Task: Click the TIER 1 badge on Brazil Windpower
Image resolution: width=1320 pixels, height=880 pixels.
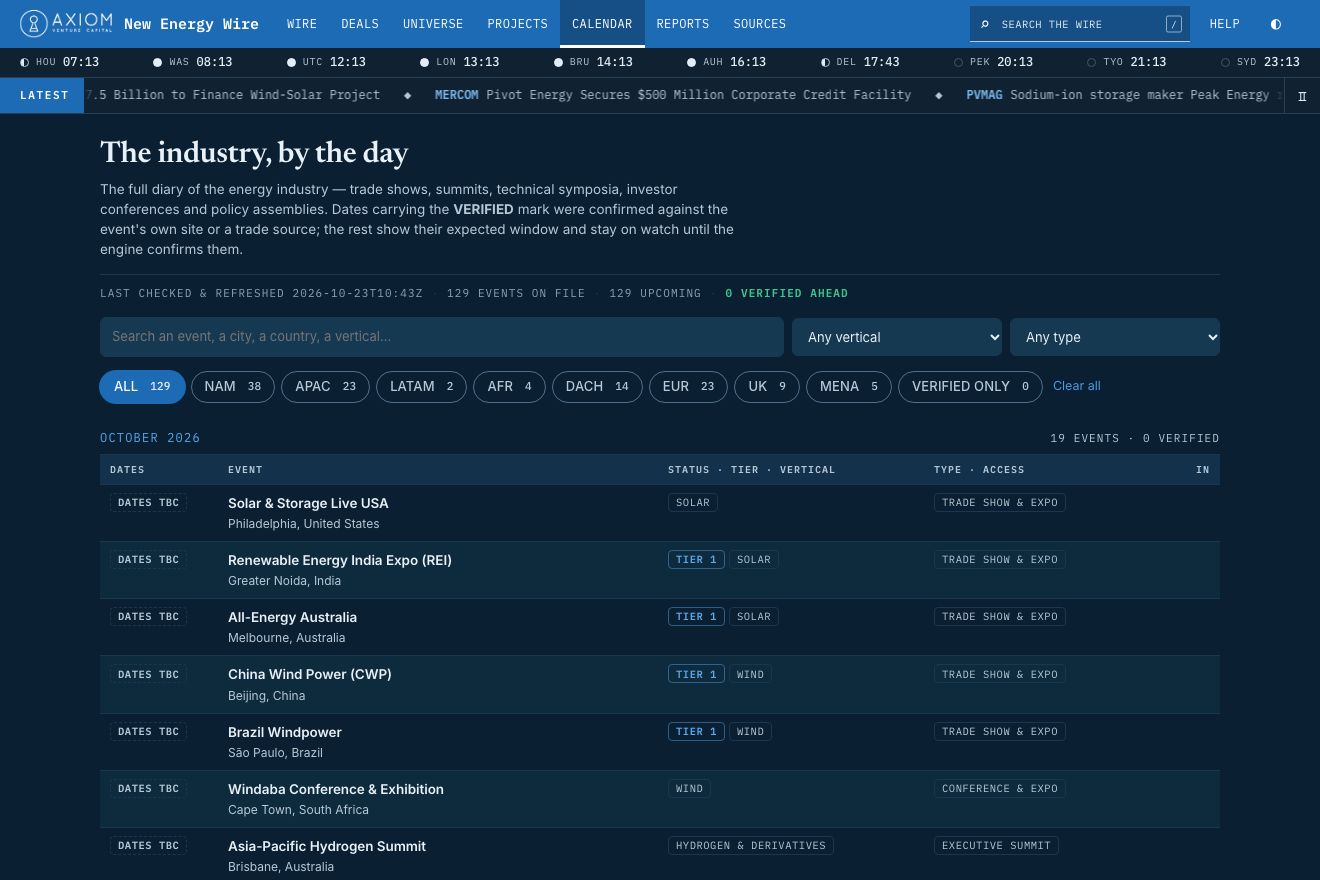Action: [696, 732]
